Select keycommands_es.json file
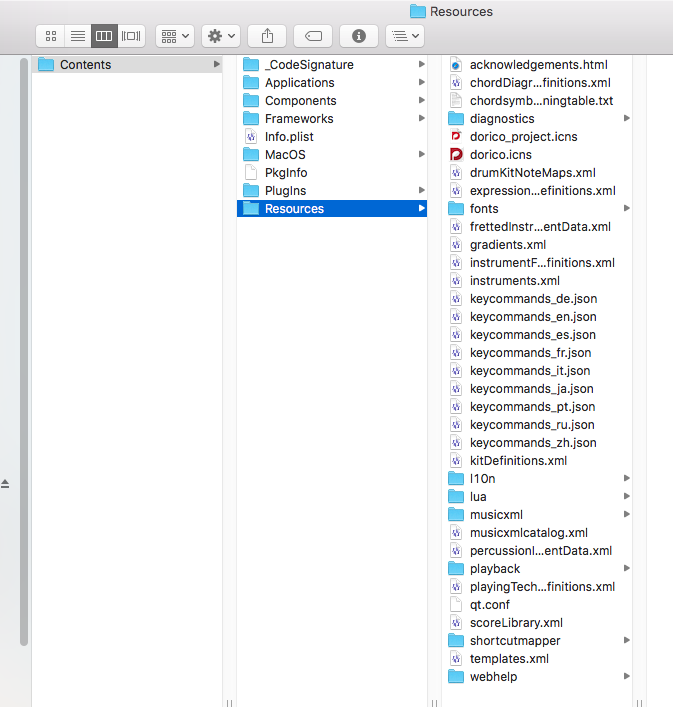This screenshot has width=673, height=707. [536, 335]
